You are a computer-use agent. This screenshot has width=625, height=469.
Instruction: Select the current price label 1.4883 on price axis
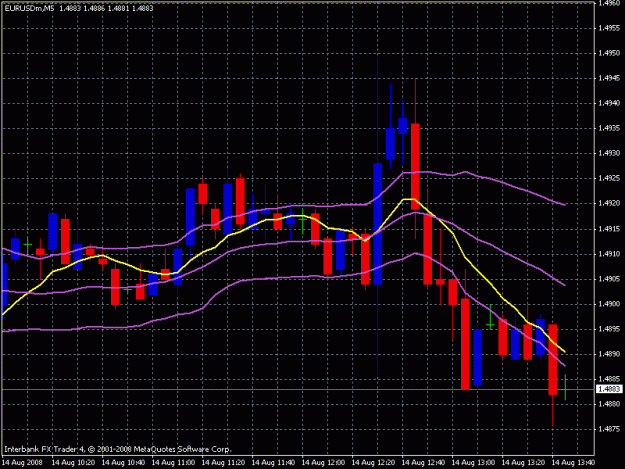point(609,389)
